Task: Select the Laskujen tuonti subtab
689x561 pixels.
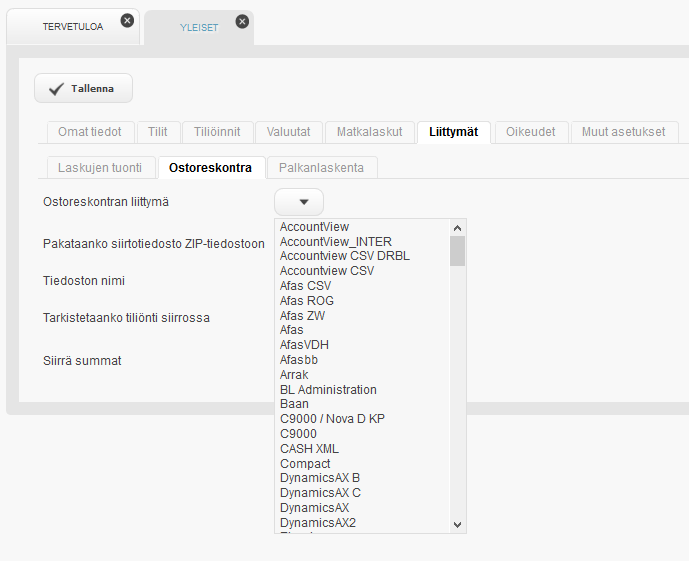Action: tap(100, 167)
